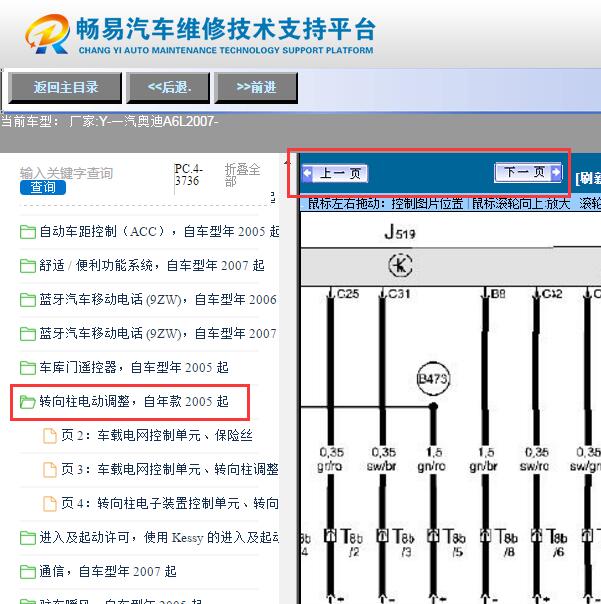Expand folder 舒适/便利功能系统 2007
The width and height of the screenshot is (601, 604).
(152, 265)
